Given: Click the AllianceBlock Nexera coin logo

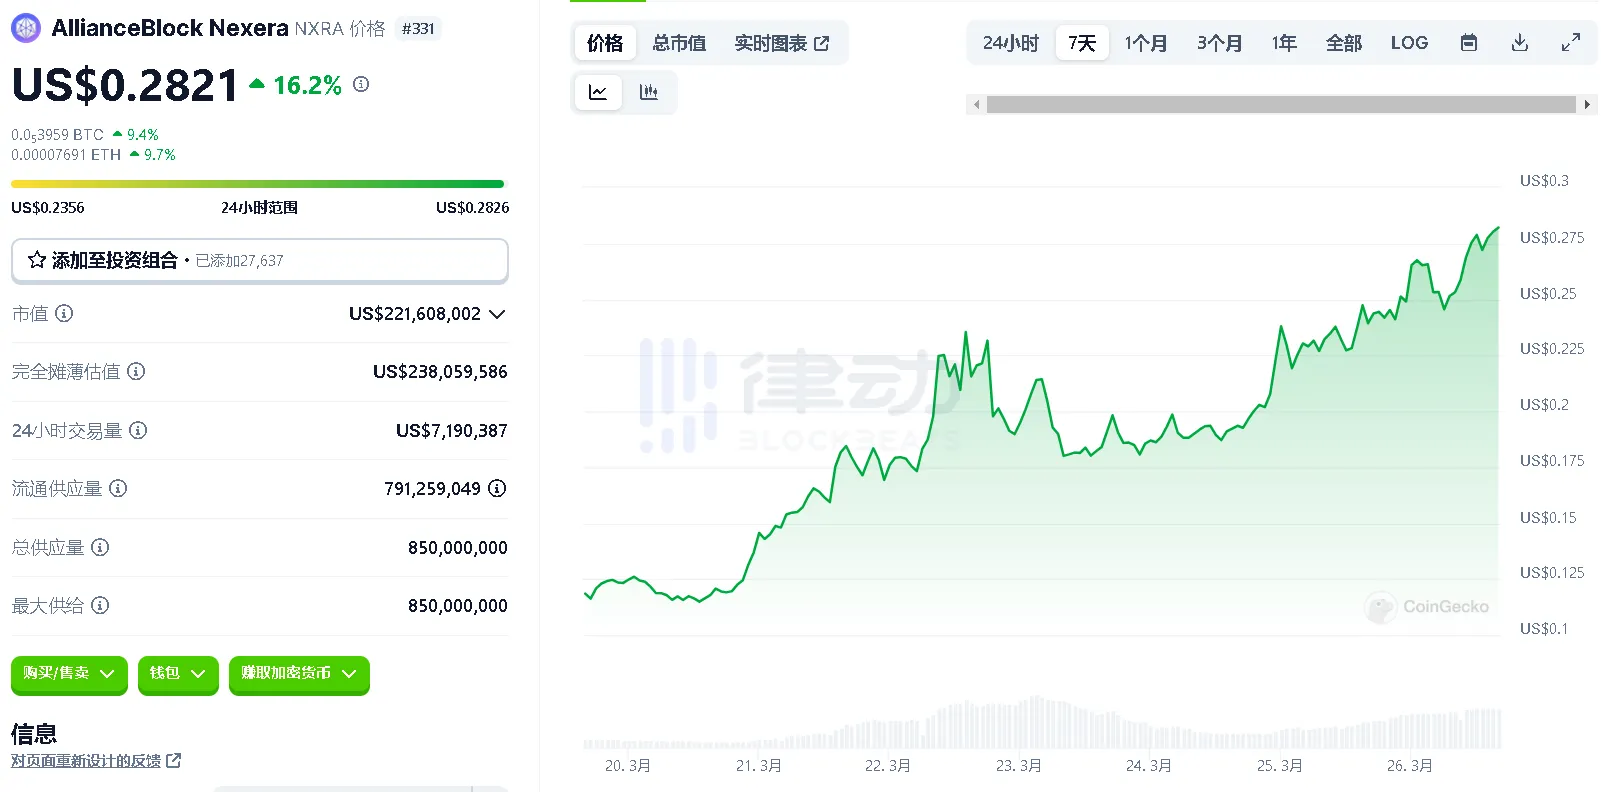Looking at the screenshot, I should pyautogui.click(x=26, y=28).
